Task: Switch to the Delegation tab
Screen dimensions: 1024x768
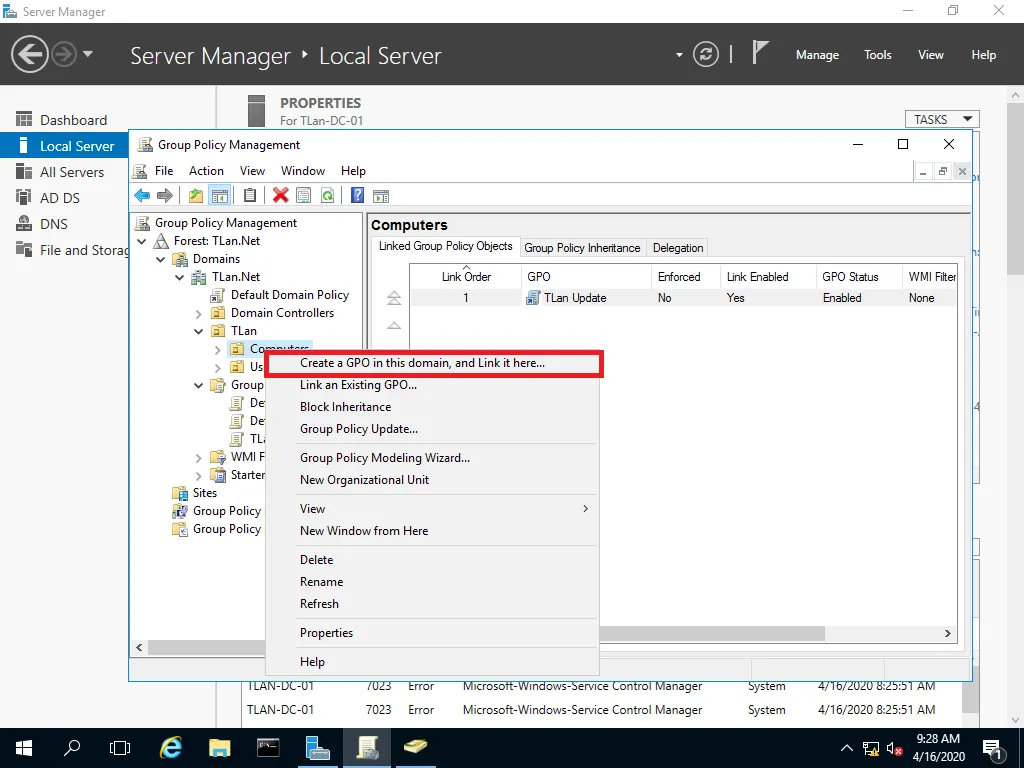Action: tap(678, 248)
